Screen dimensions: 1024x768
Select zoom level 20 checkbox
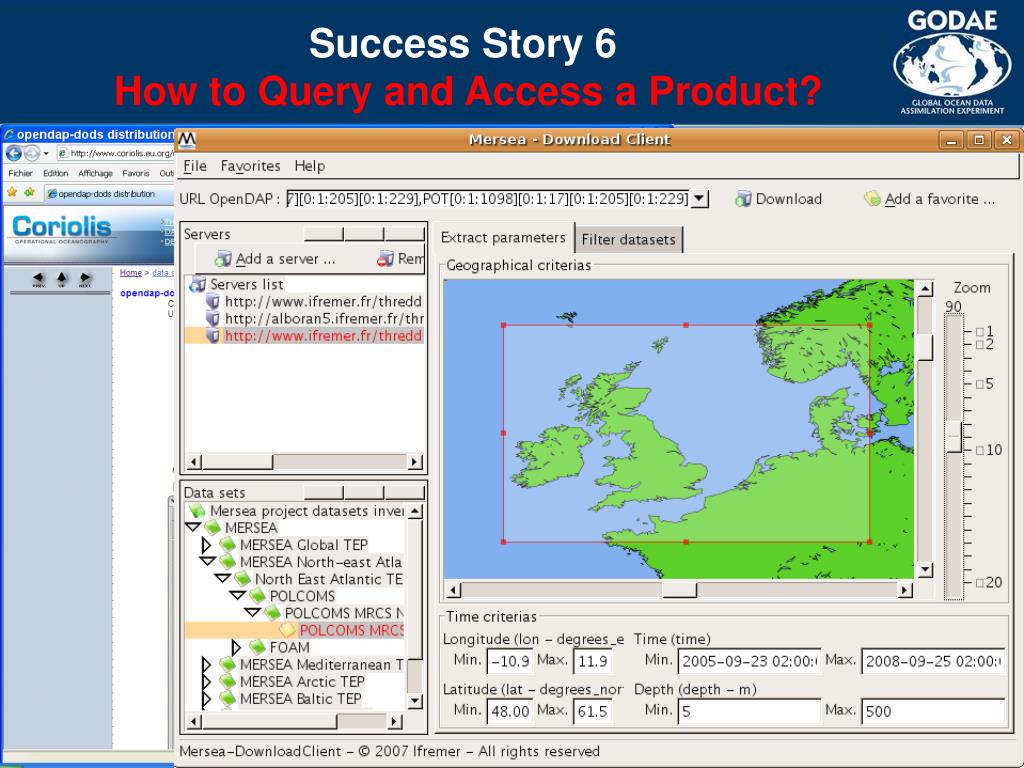point(980,583)
